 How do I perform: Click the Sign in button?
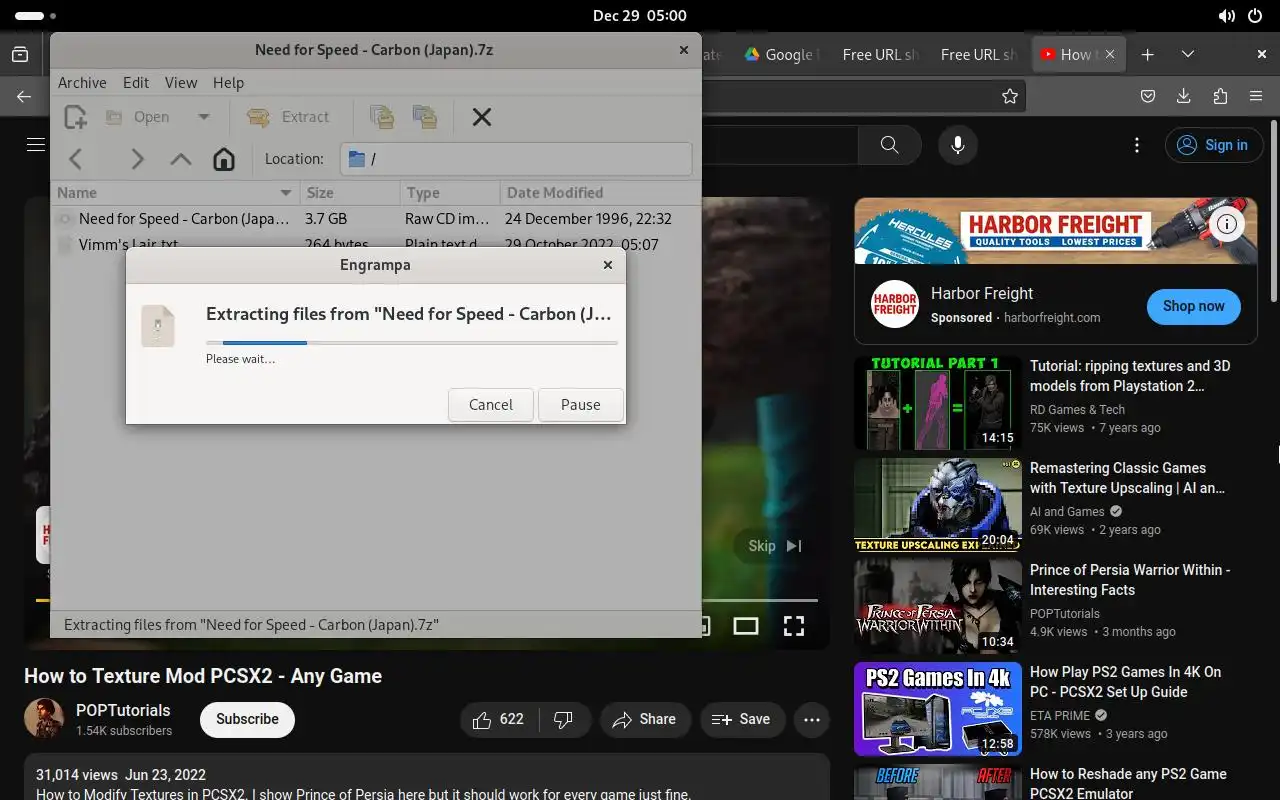pos(1213,145)
